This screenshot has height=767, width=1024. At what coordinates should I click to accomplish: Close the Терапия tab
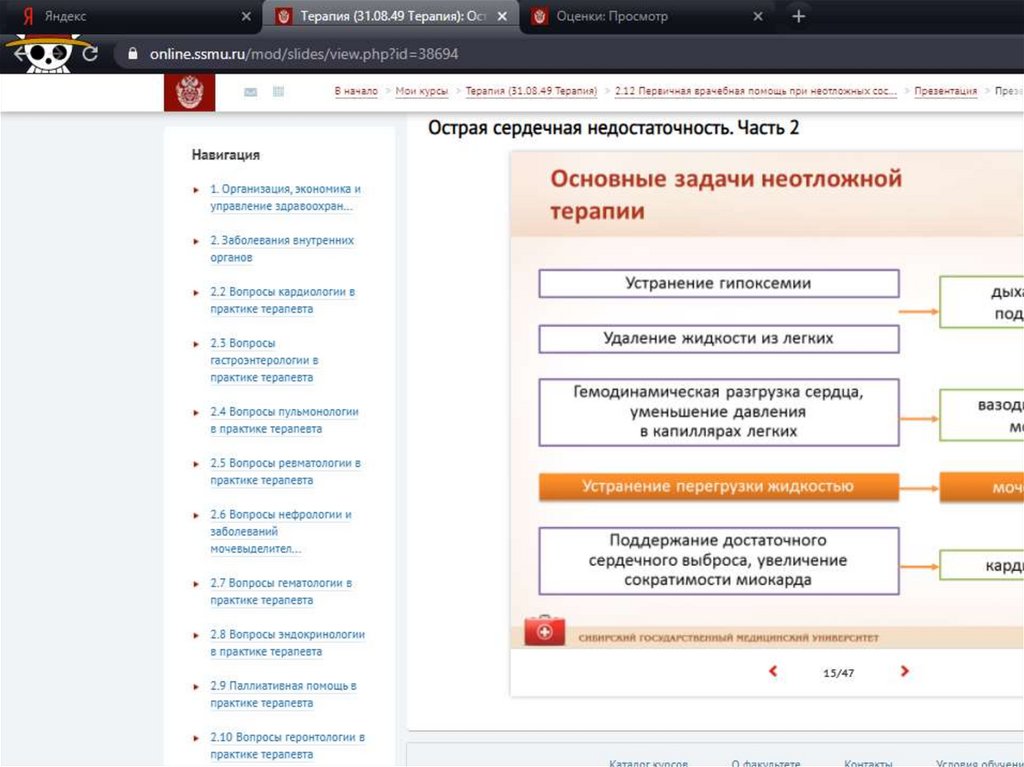coord(502,16)
